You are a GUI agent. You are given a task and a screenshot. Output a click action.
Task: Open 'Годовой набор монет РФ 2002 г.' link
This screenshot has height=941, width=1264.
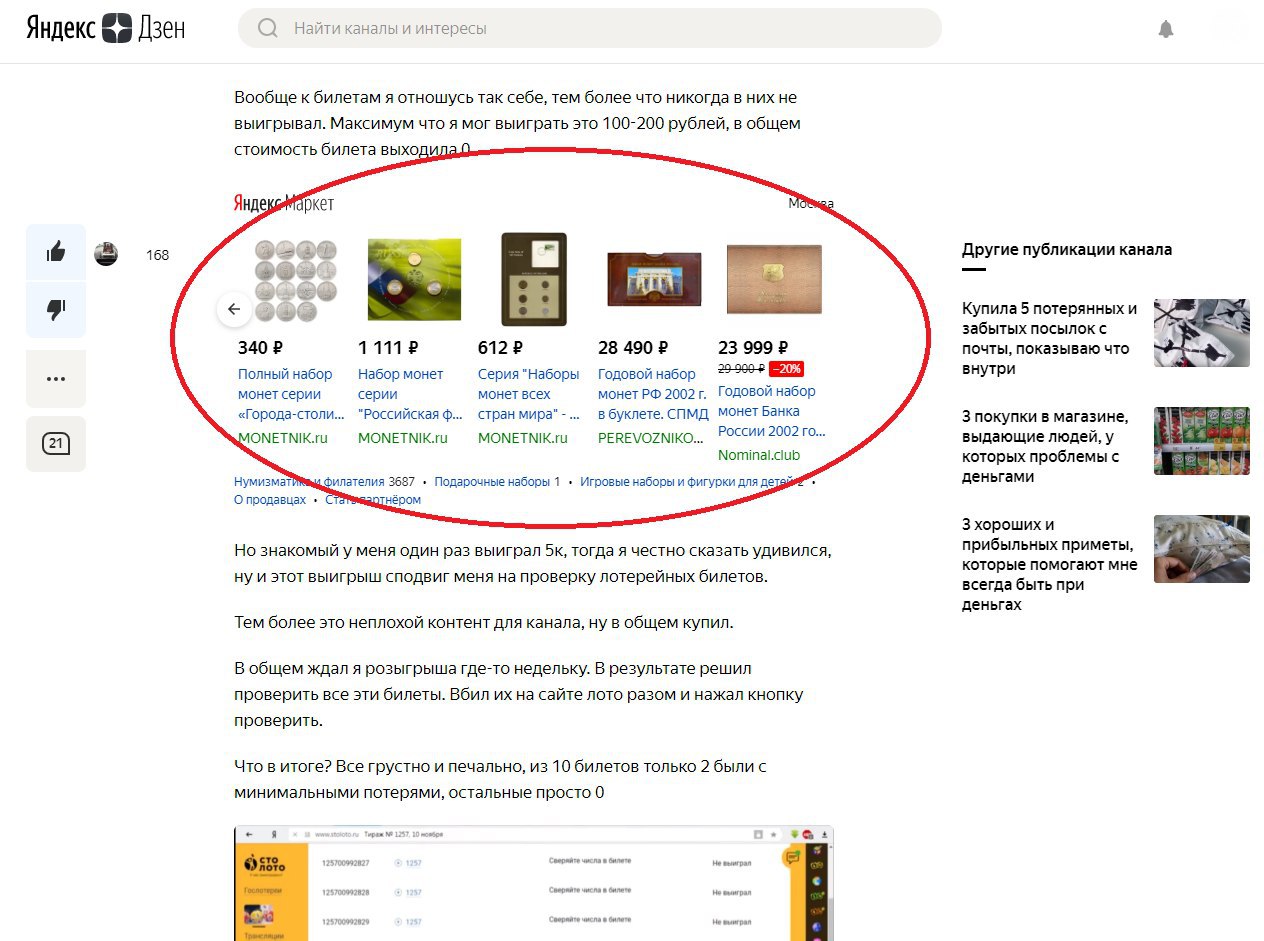pos(653,394)
